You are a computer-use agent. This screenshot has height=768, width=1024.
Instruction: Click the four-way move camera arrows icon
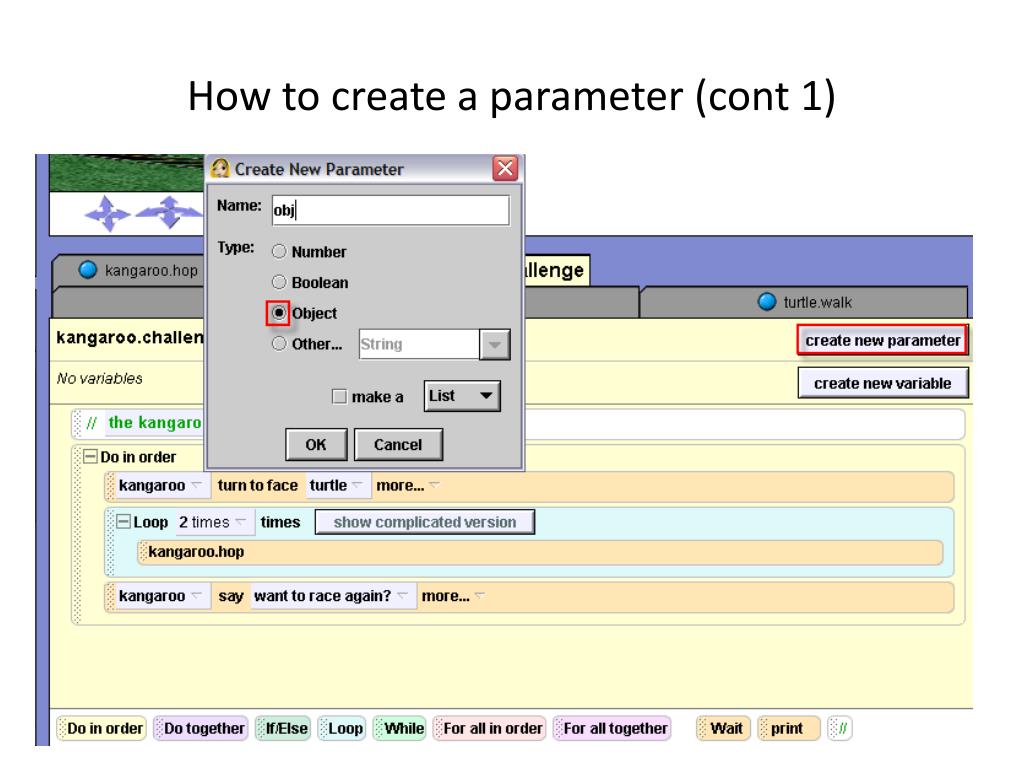[x=107, y=214]
